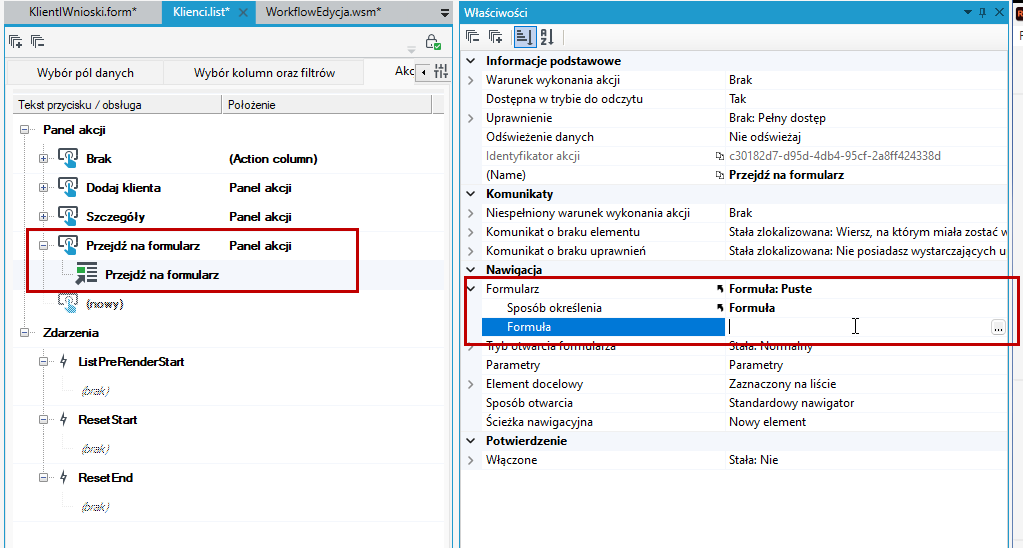This screenshot has width=1023, height=548.
Task: Click the copy icon beside the (Name) value
Action: (720, 175)
